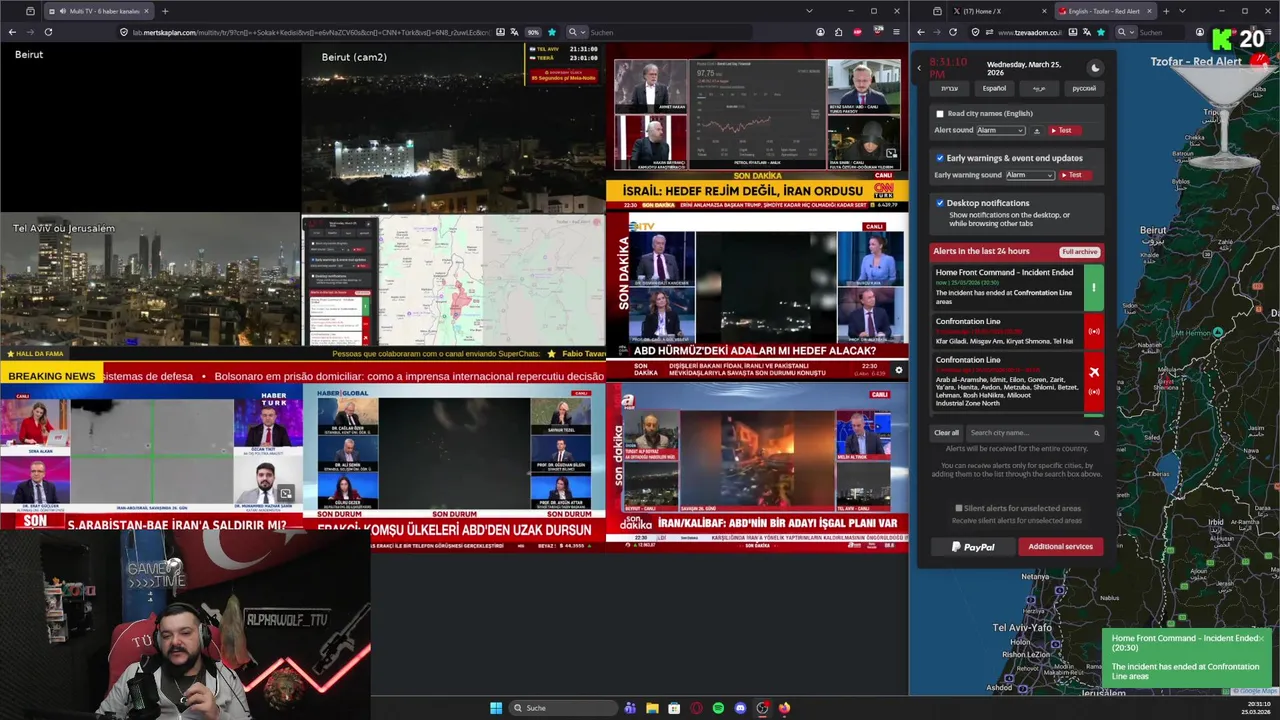Screen dimensions: 1280x720
Task: Click Multi TV address bar URL
Action: (x=310, y=32)
